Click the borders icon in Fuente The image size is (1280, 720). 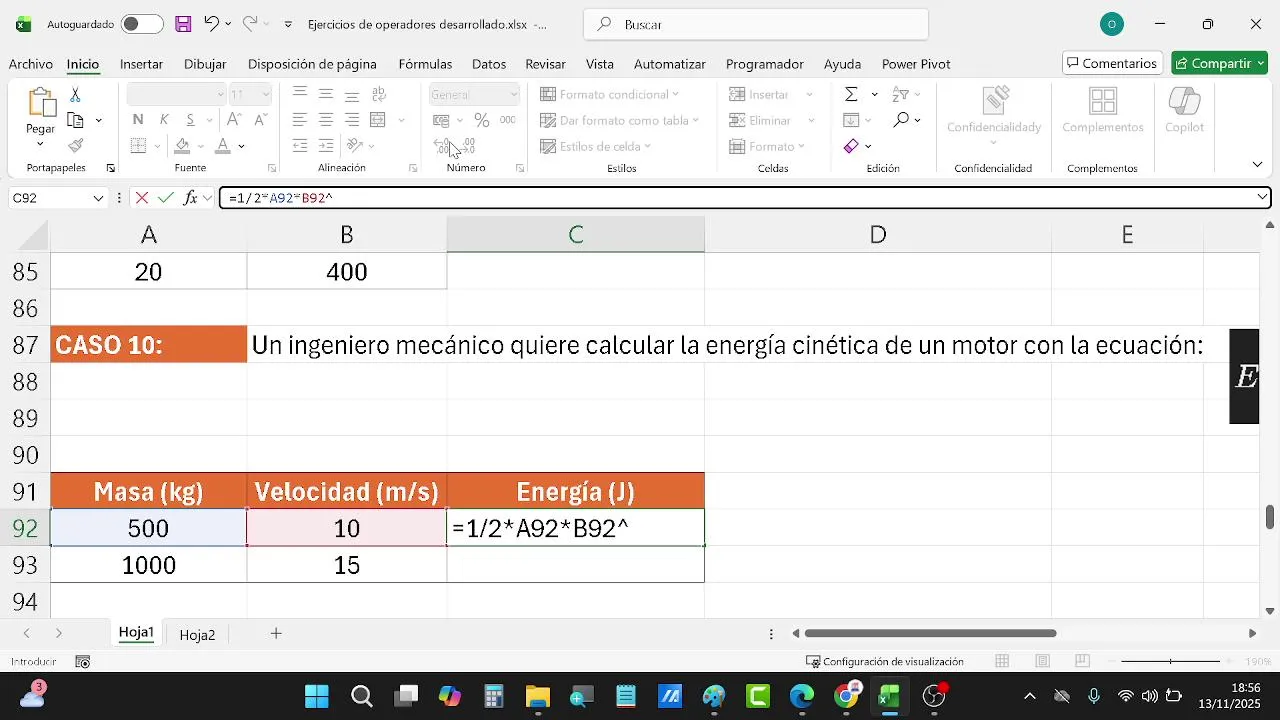pyautogui.click(x=139, y=146)
